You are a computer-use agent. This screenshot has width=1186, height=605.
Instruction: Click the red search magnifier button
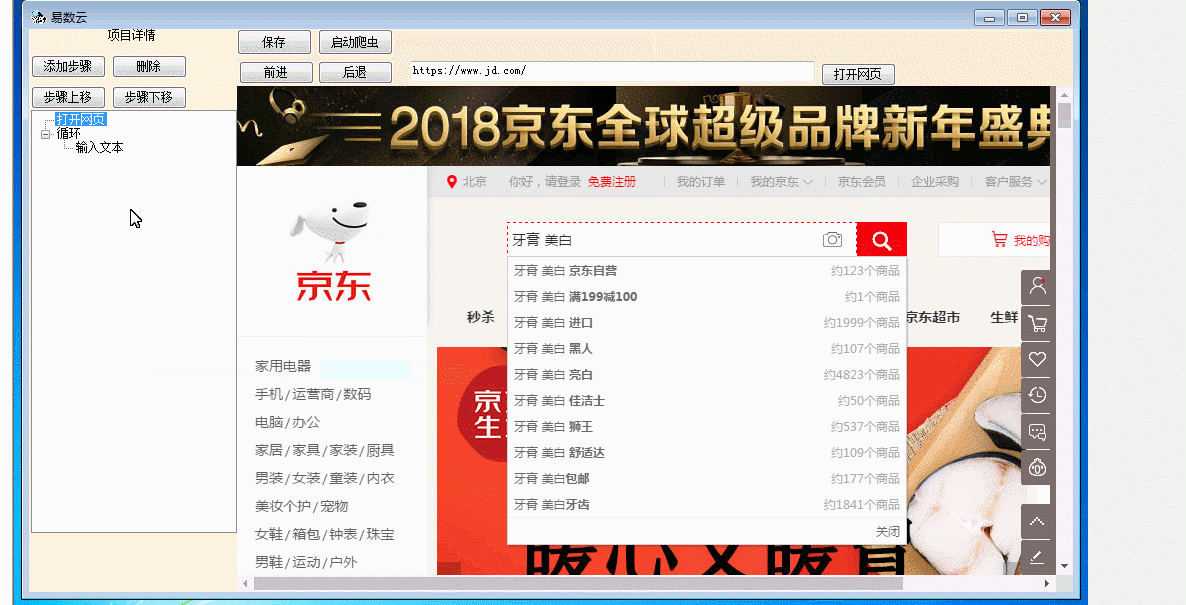tap(881, 240)
